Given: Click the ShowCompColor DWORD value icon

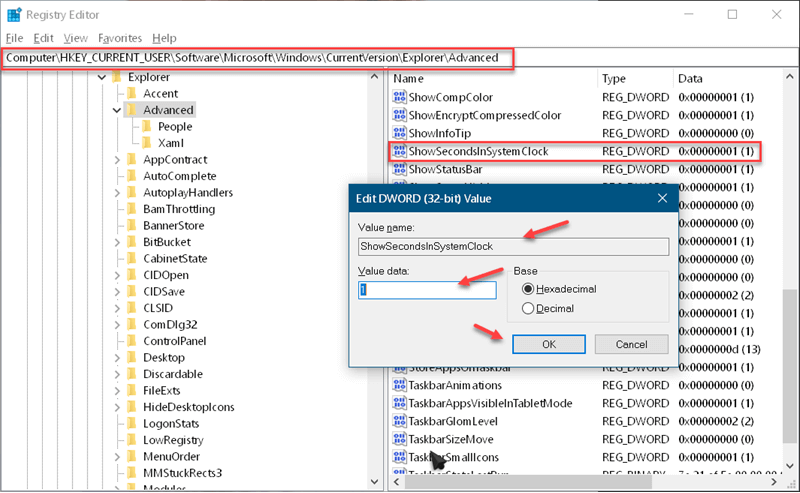Looking at the screenshot, I should (x=399, y=97).
